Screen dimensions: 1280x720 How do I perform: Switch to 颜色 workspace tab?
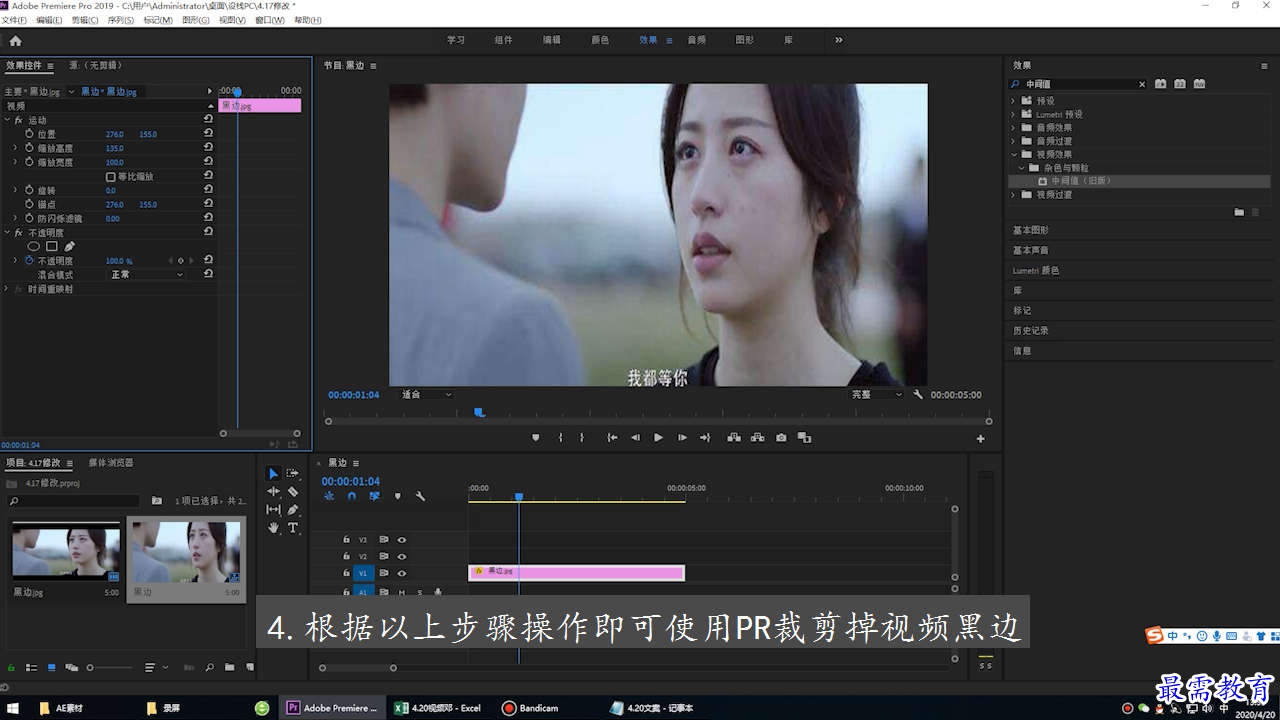point(600,40)
